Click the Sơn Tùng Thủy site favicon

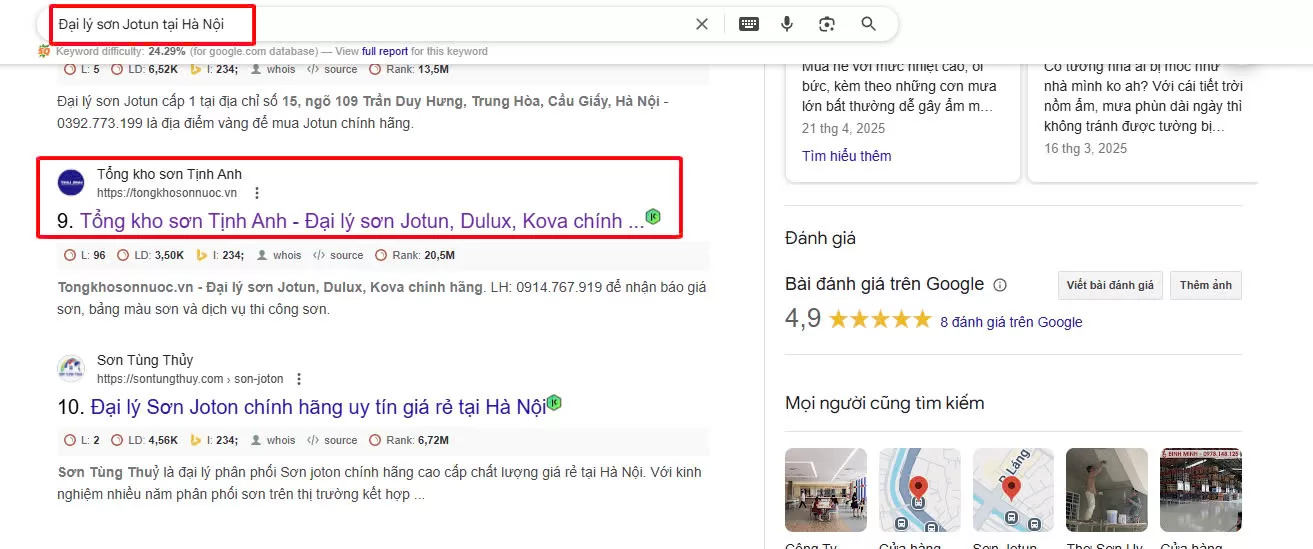click(x=71, y=369)
